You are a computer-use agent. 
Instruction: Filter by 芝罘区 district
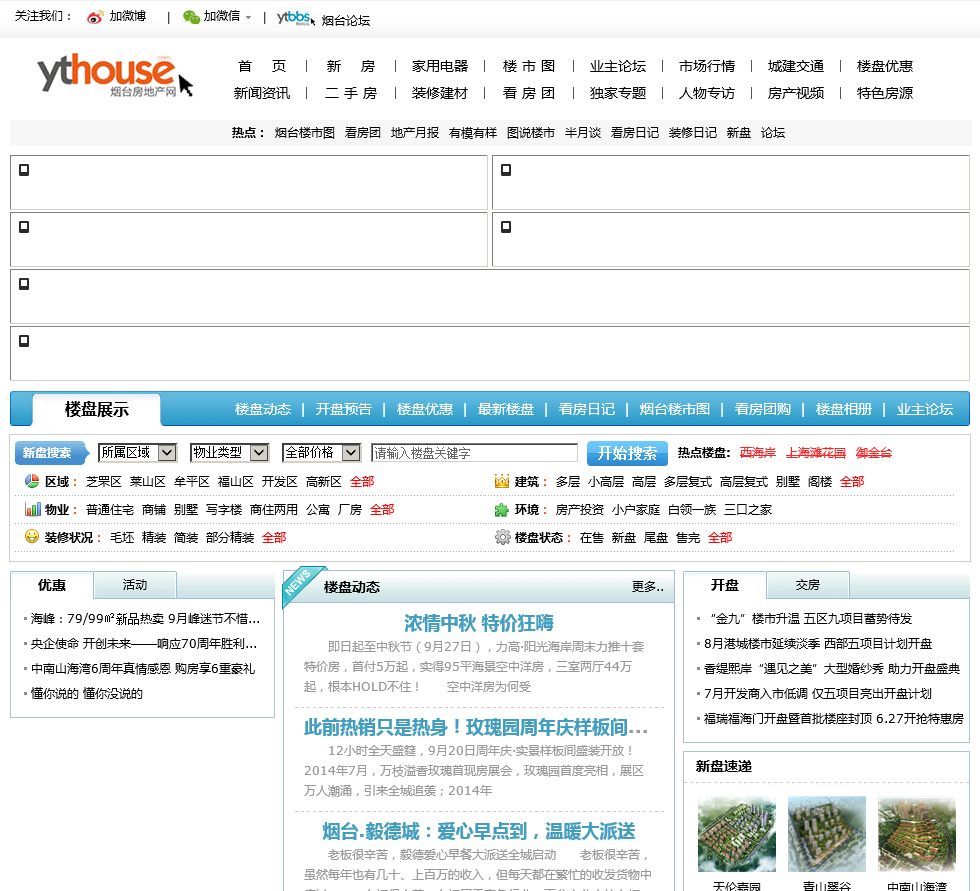tap(103, 482)
